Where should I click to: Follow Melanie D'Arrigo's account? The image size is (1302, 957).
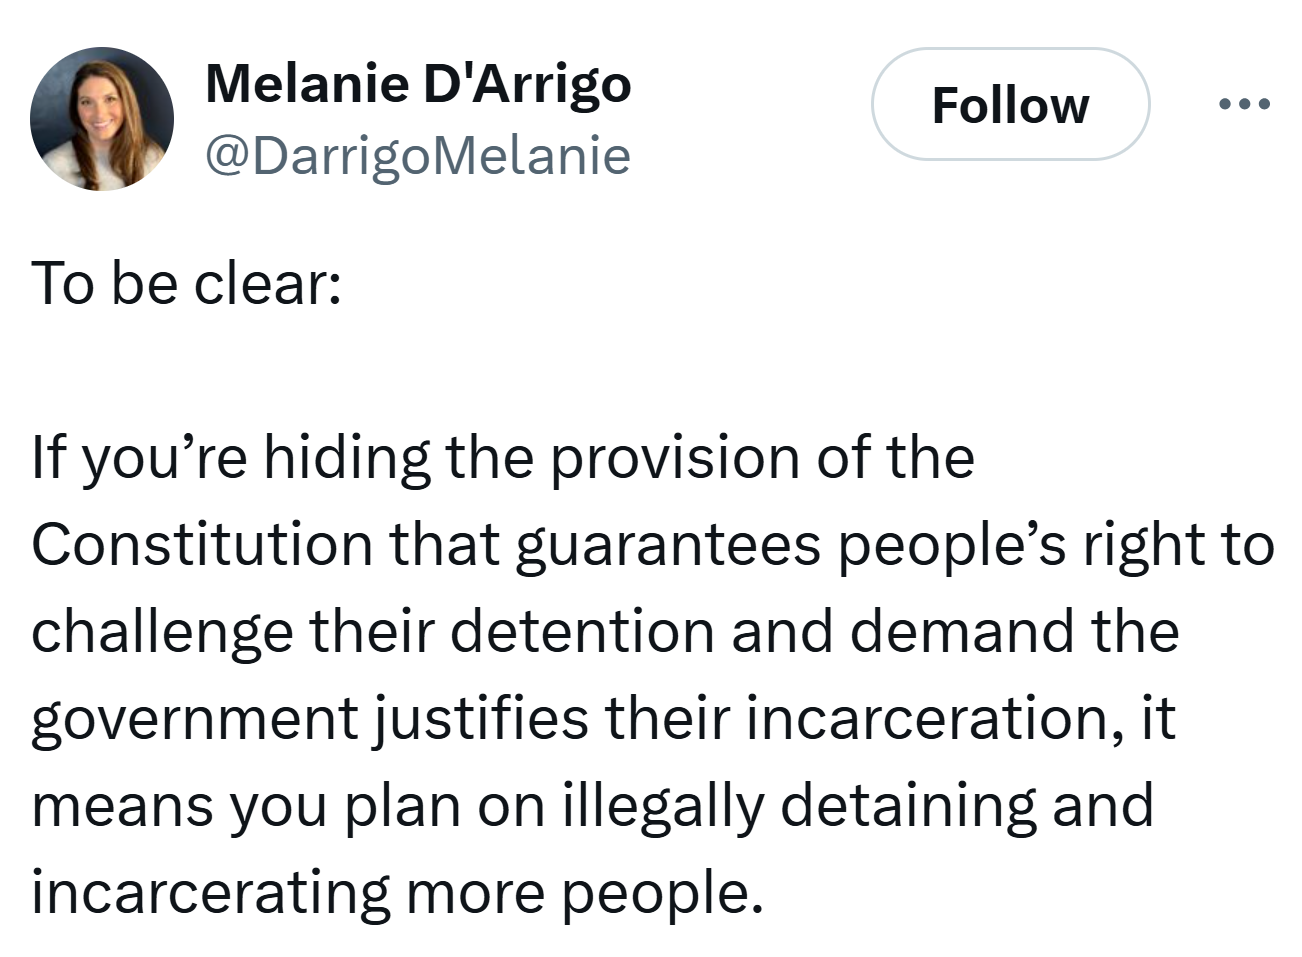[1010, 105]
